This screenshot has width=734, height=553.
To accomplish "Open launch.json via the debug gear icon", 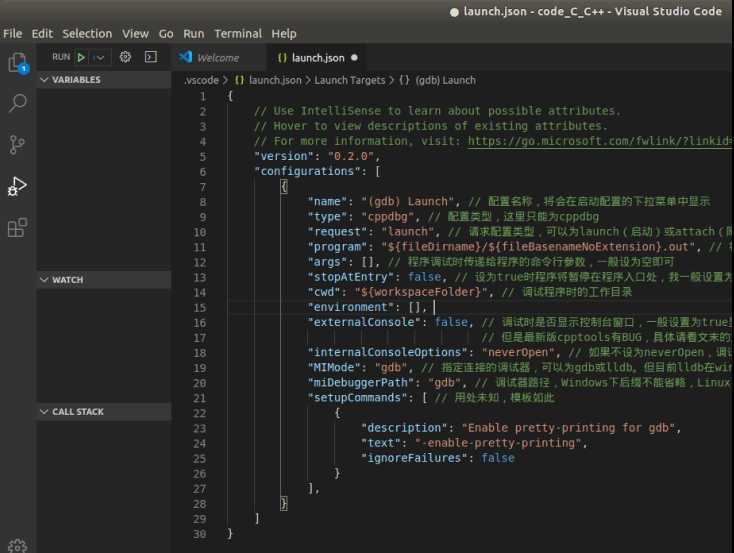I will [125, 57].
